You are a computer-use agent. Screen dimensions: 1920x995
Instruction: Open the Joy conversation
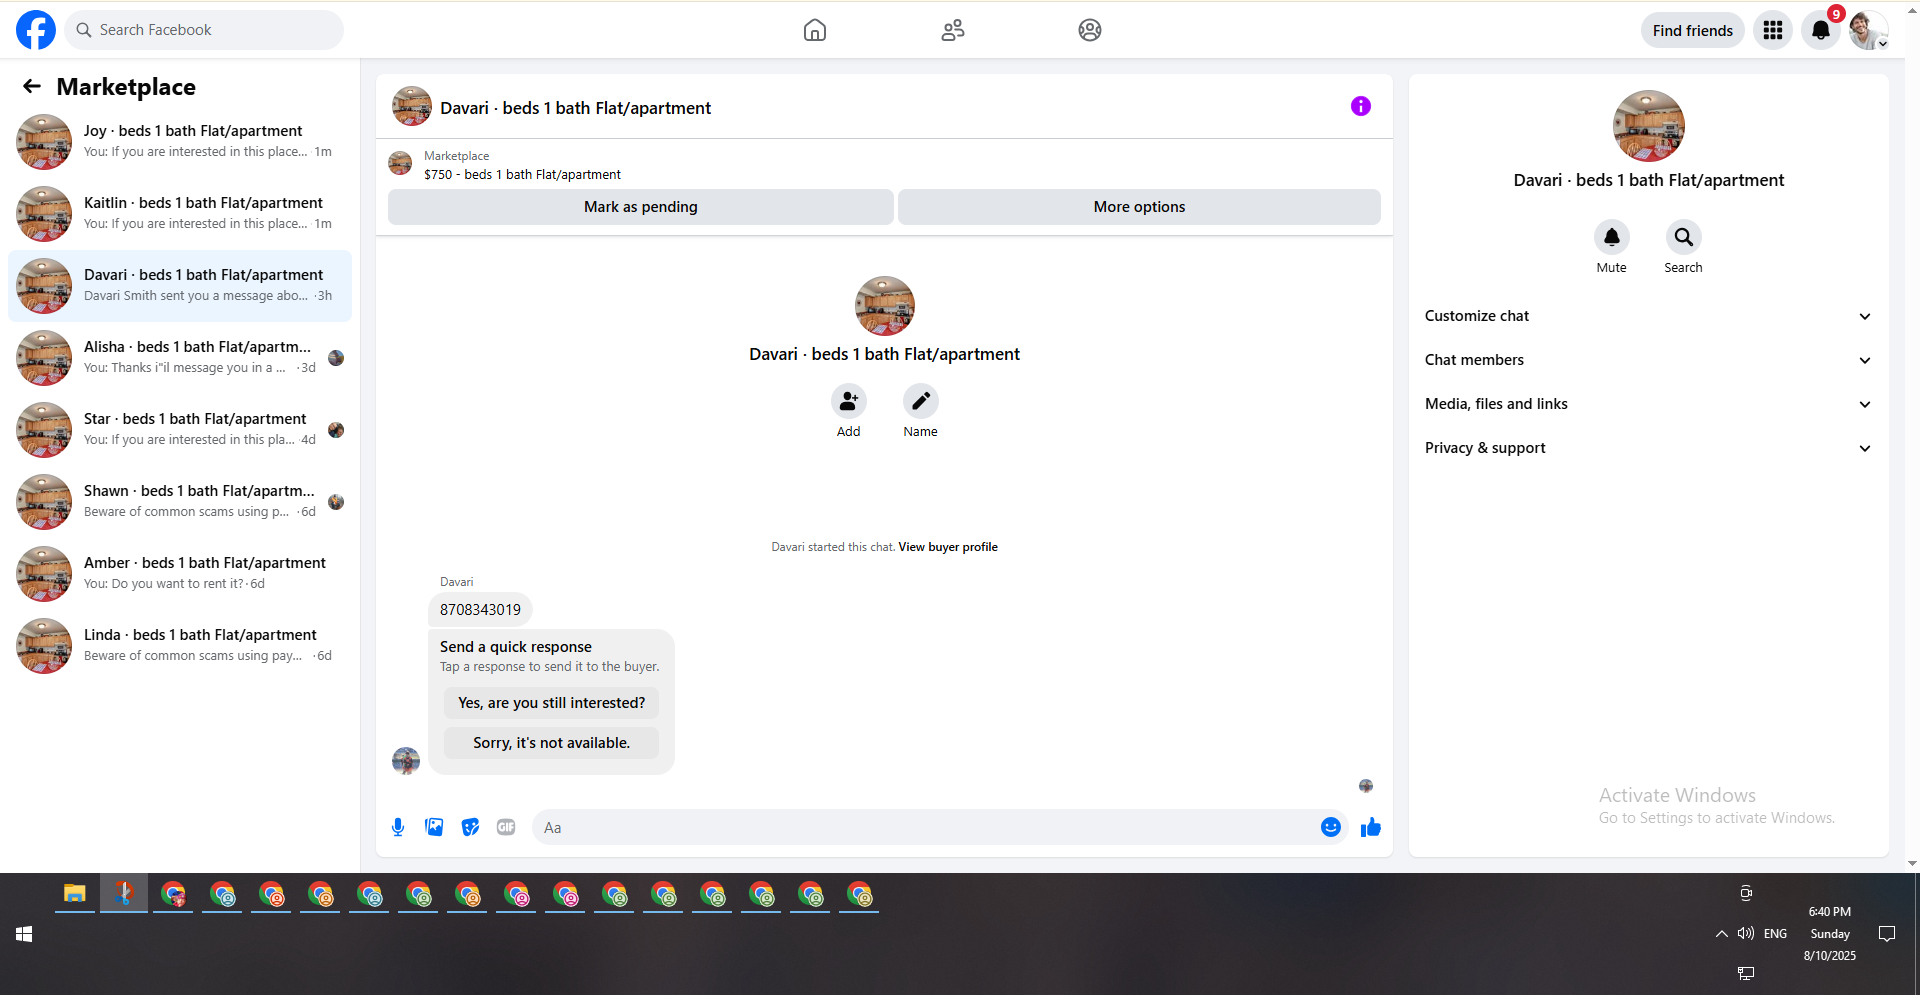click(x=180, y=142)
